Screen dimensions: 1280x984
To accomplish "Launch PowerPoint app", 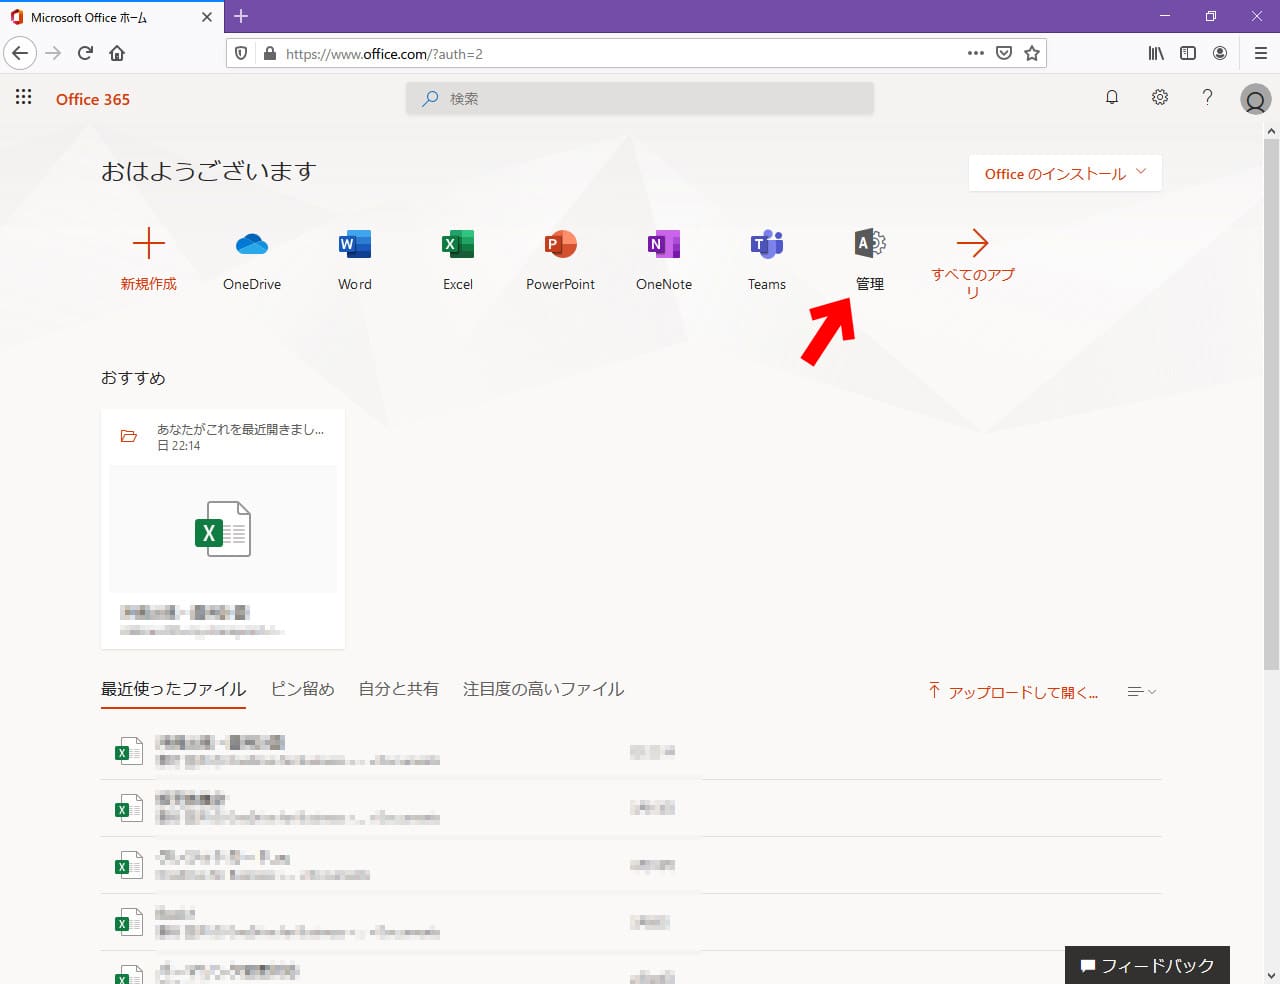I will coord(561,259).
